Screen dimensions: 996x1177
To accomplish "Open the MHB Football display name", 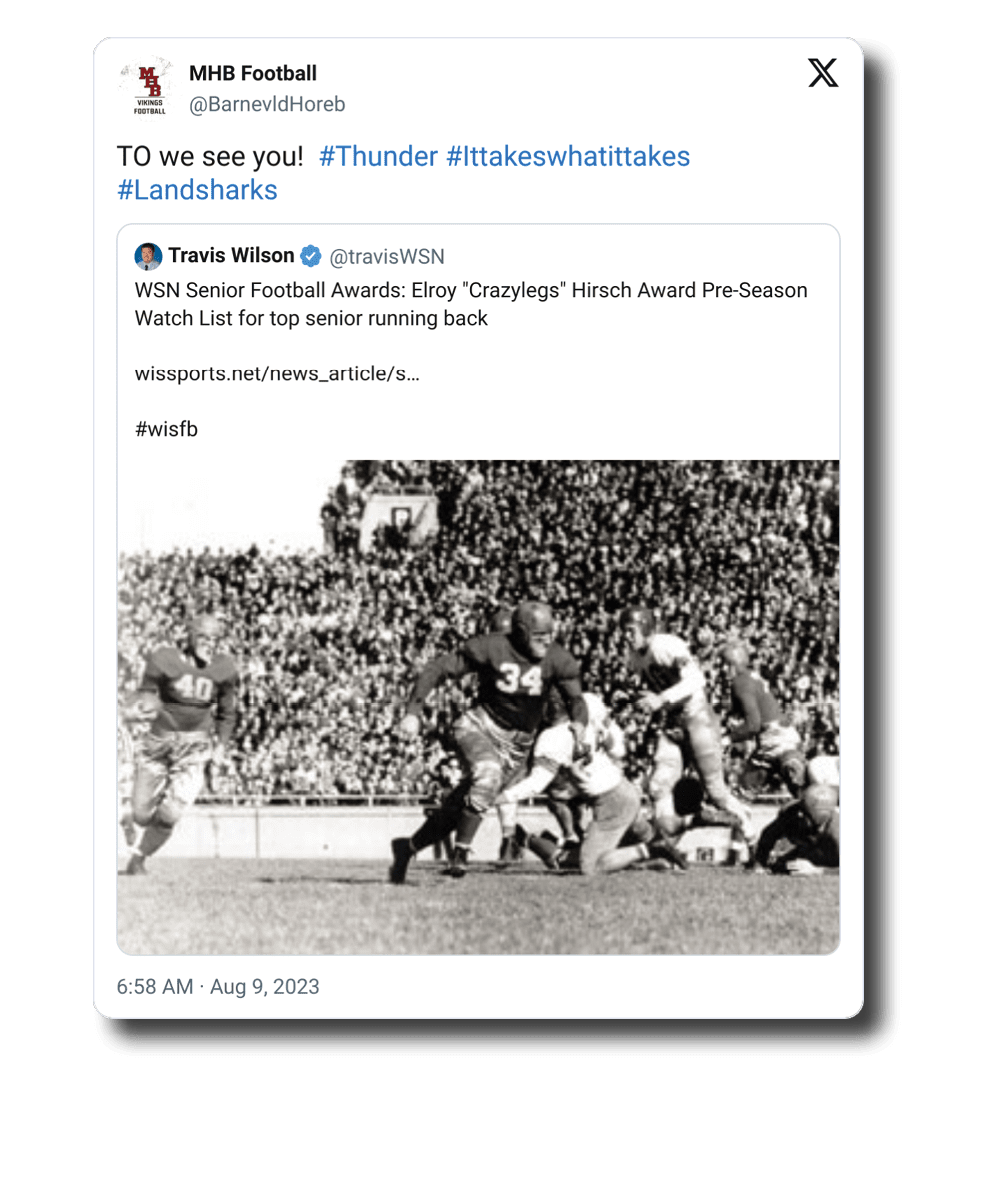I will (253, 73).
